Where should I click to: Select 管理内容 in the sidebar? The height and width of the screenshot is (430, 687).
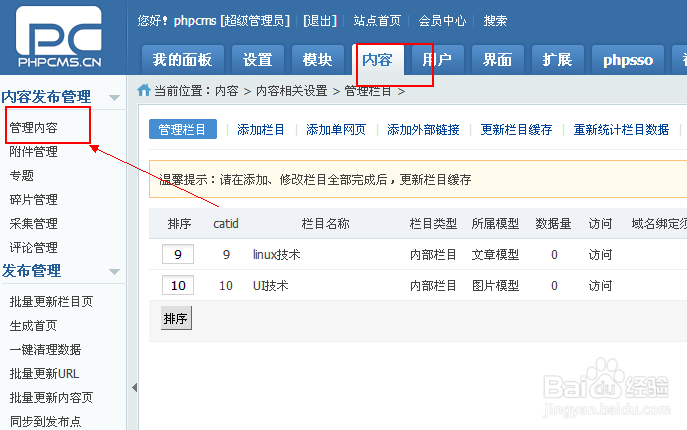coord(34,128)
